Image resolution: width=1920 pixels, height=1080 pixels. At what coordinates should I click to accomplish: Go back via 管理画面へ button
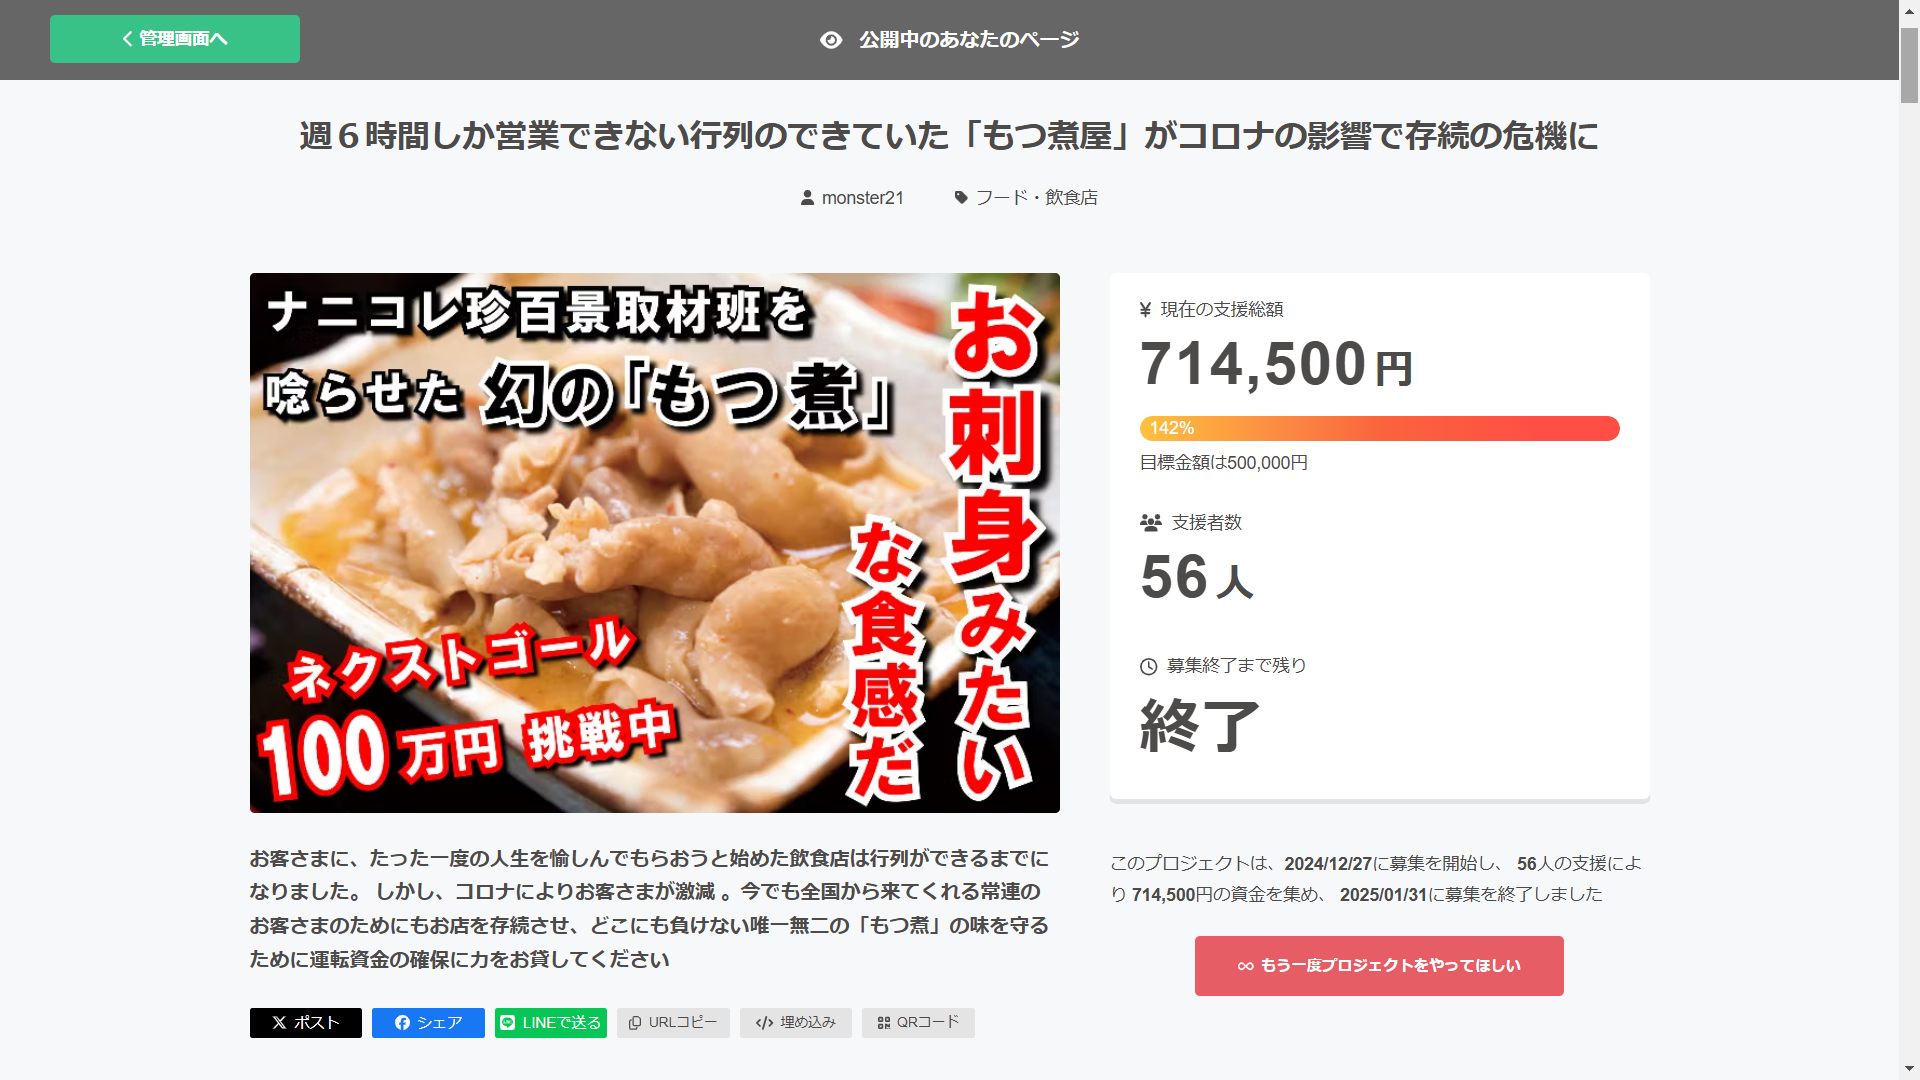tap(175, 39)
